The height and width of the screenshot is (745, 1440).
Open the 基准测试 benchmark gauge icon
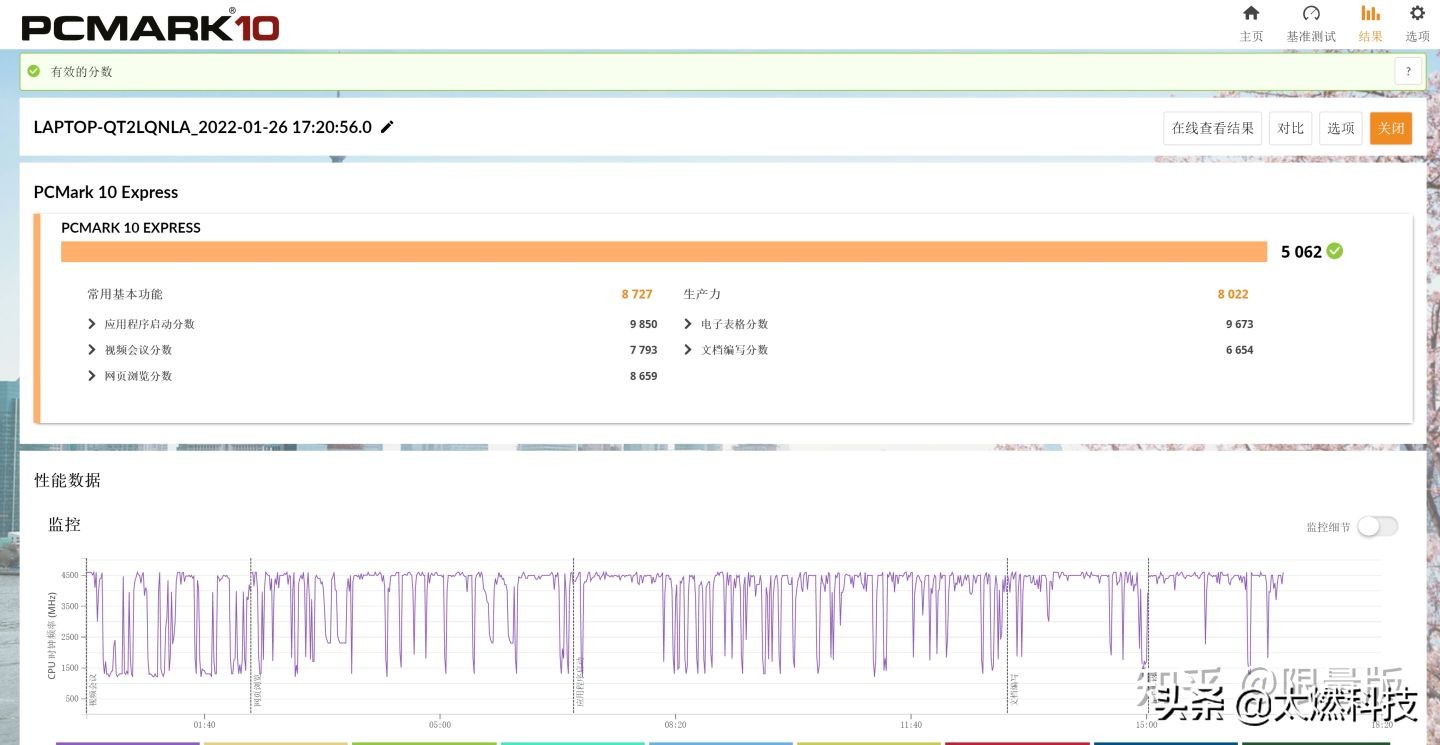pos(1311,13)
